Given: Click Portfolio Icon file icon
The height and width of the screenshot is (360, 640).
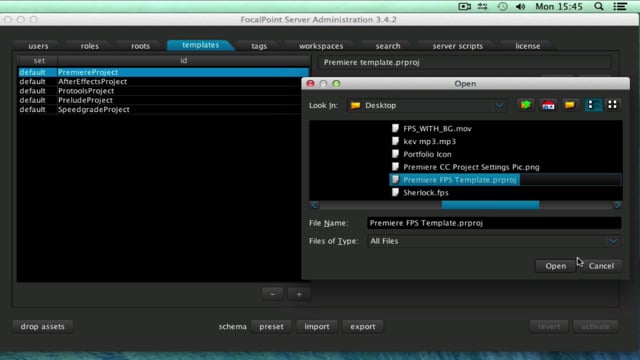Looking at the screenshot, I should pyautogui.click(x=395, y=154).
